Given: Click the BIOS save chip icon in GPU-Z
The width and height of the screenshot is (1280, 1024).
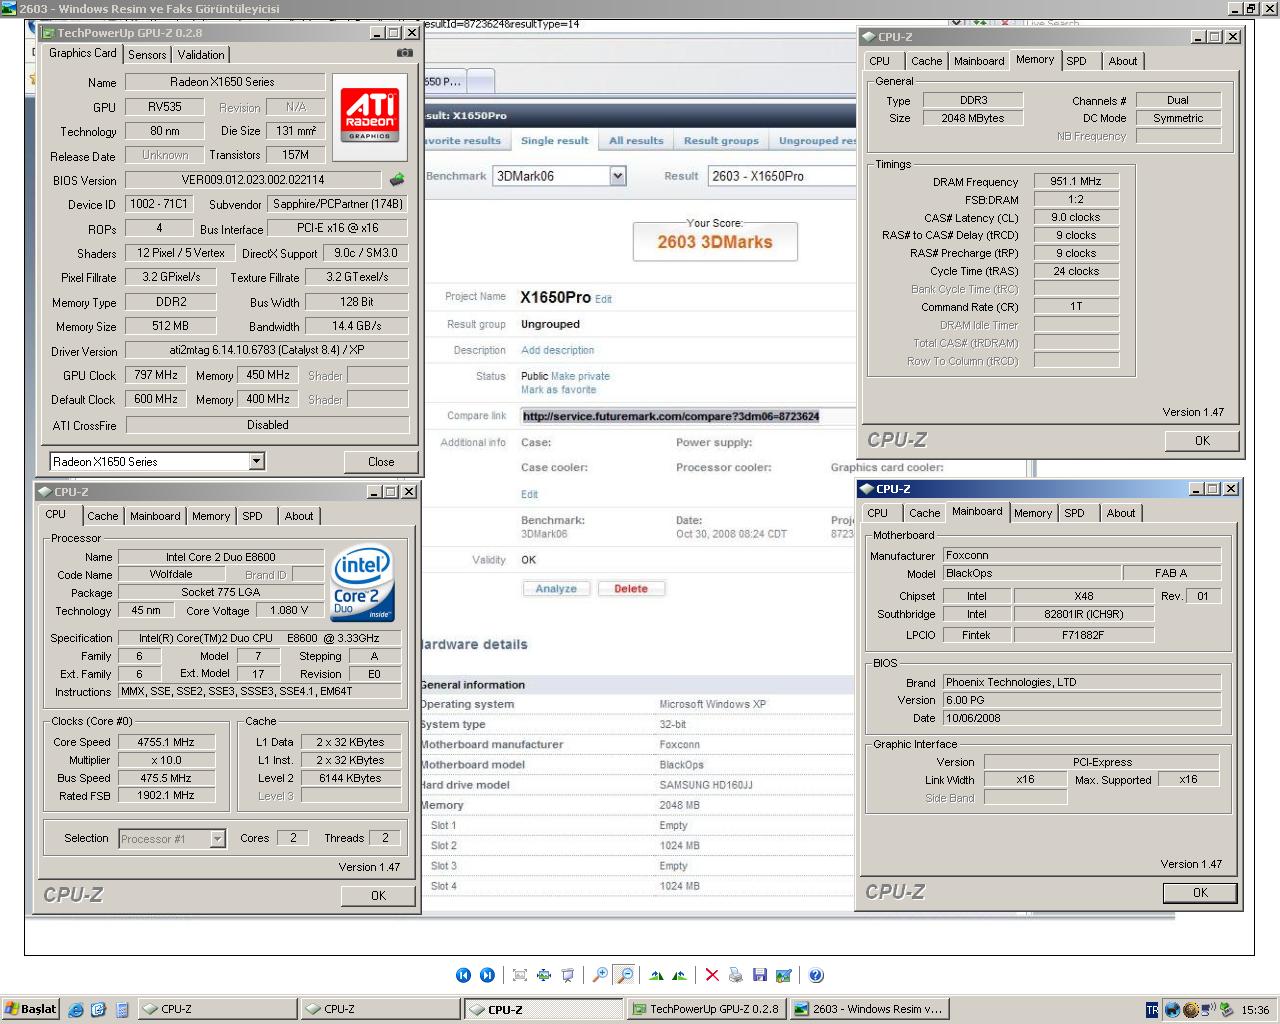Looking at the screenshot, I should [397, 180].
